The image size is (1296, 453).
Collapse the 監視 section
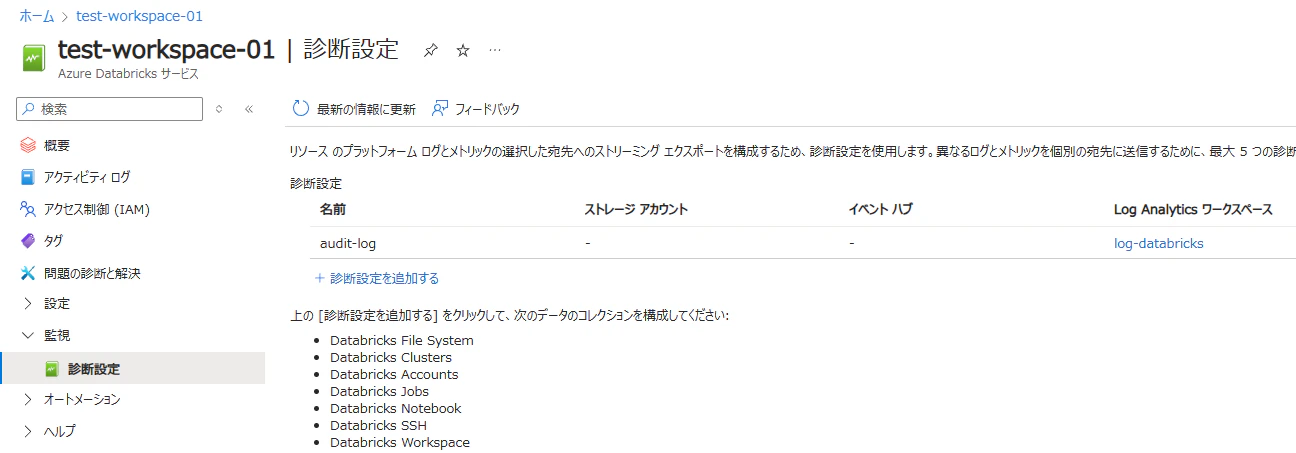tap(28, 335)
